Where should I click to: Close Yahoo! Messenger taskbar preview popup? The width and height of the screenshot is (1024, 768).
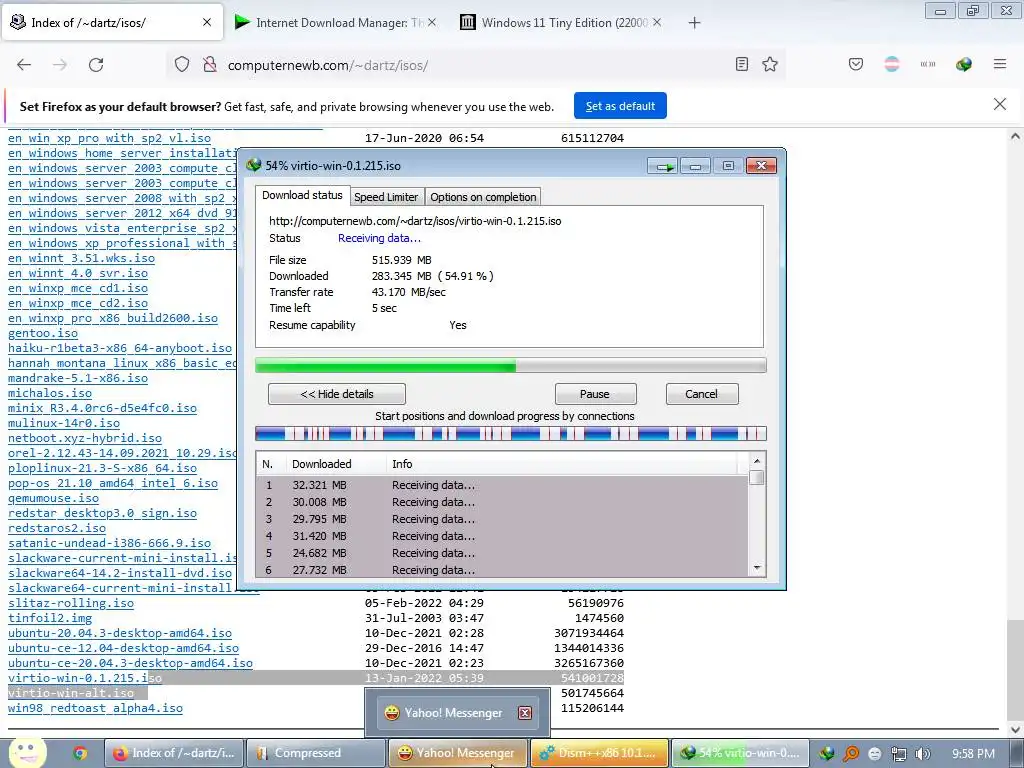click(525, 712)
